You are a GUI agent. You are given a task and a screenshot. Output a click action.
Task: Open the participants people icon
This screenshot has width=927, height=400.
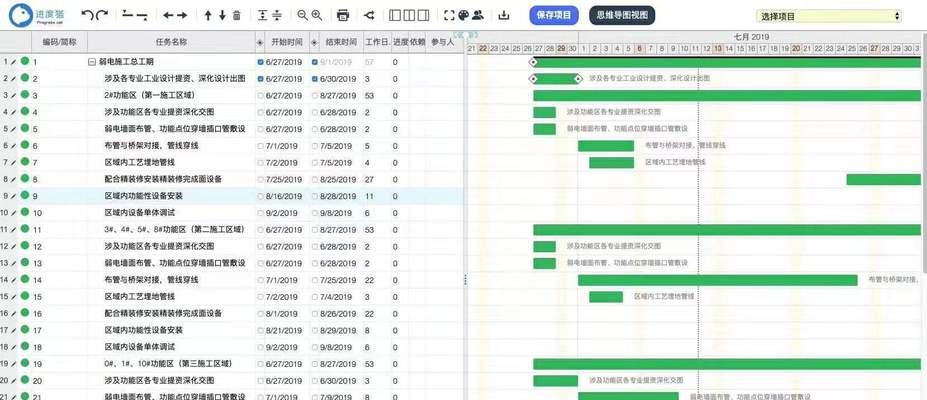478,15
